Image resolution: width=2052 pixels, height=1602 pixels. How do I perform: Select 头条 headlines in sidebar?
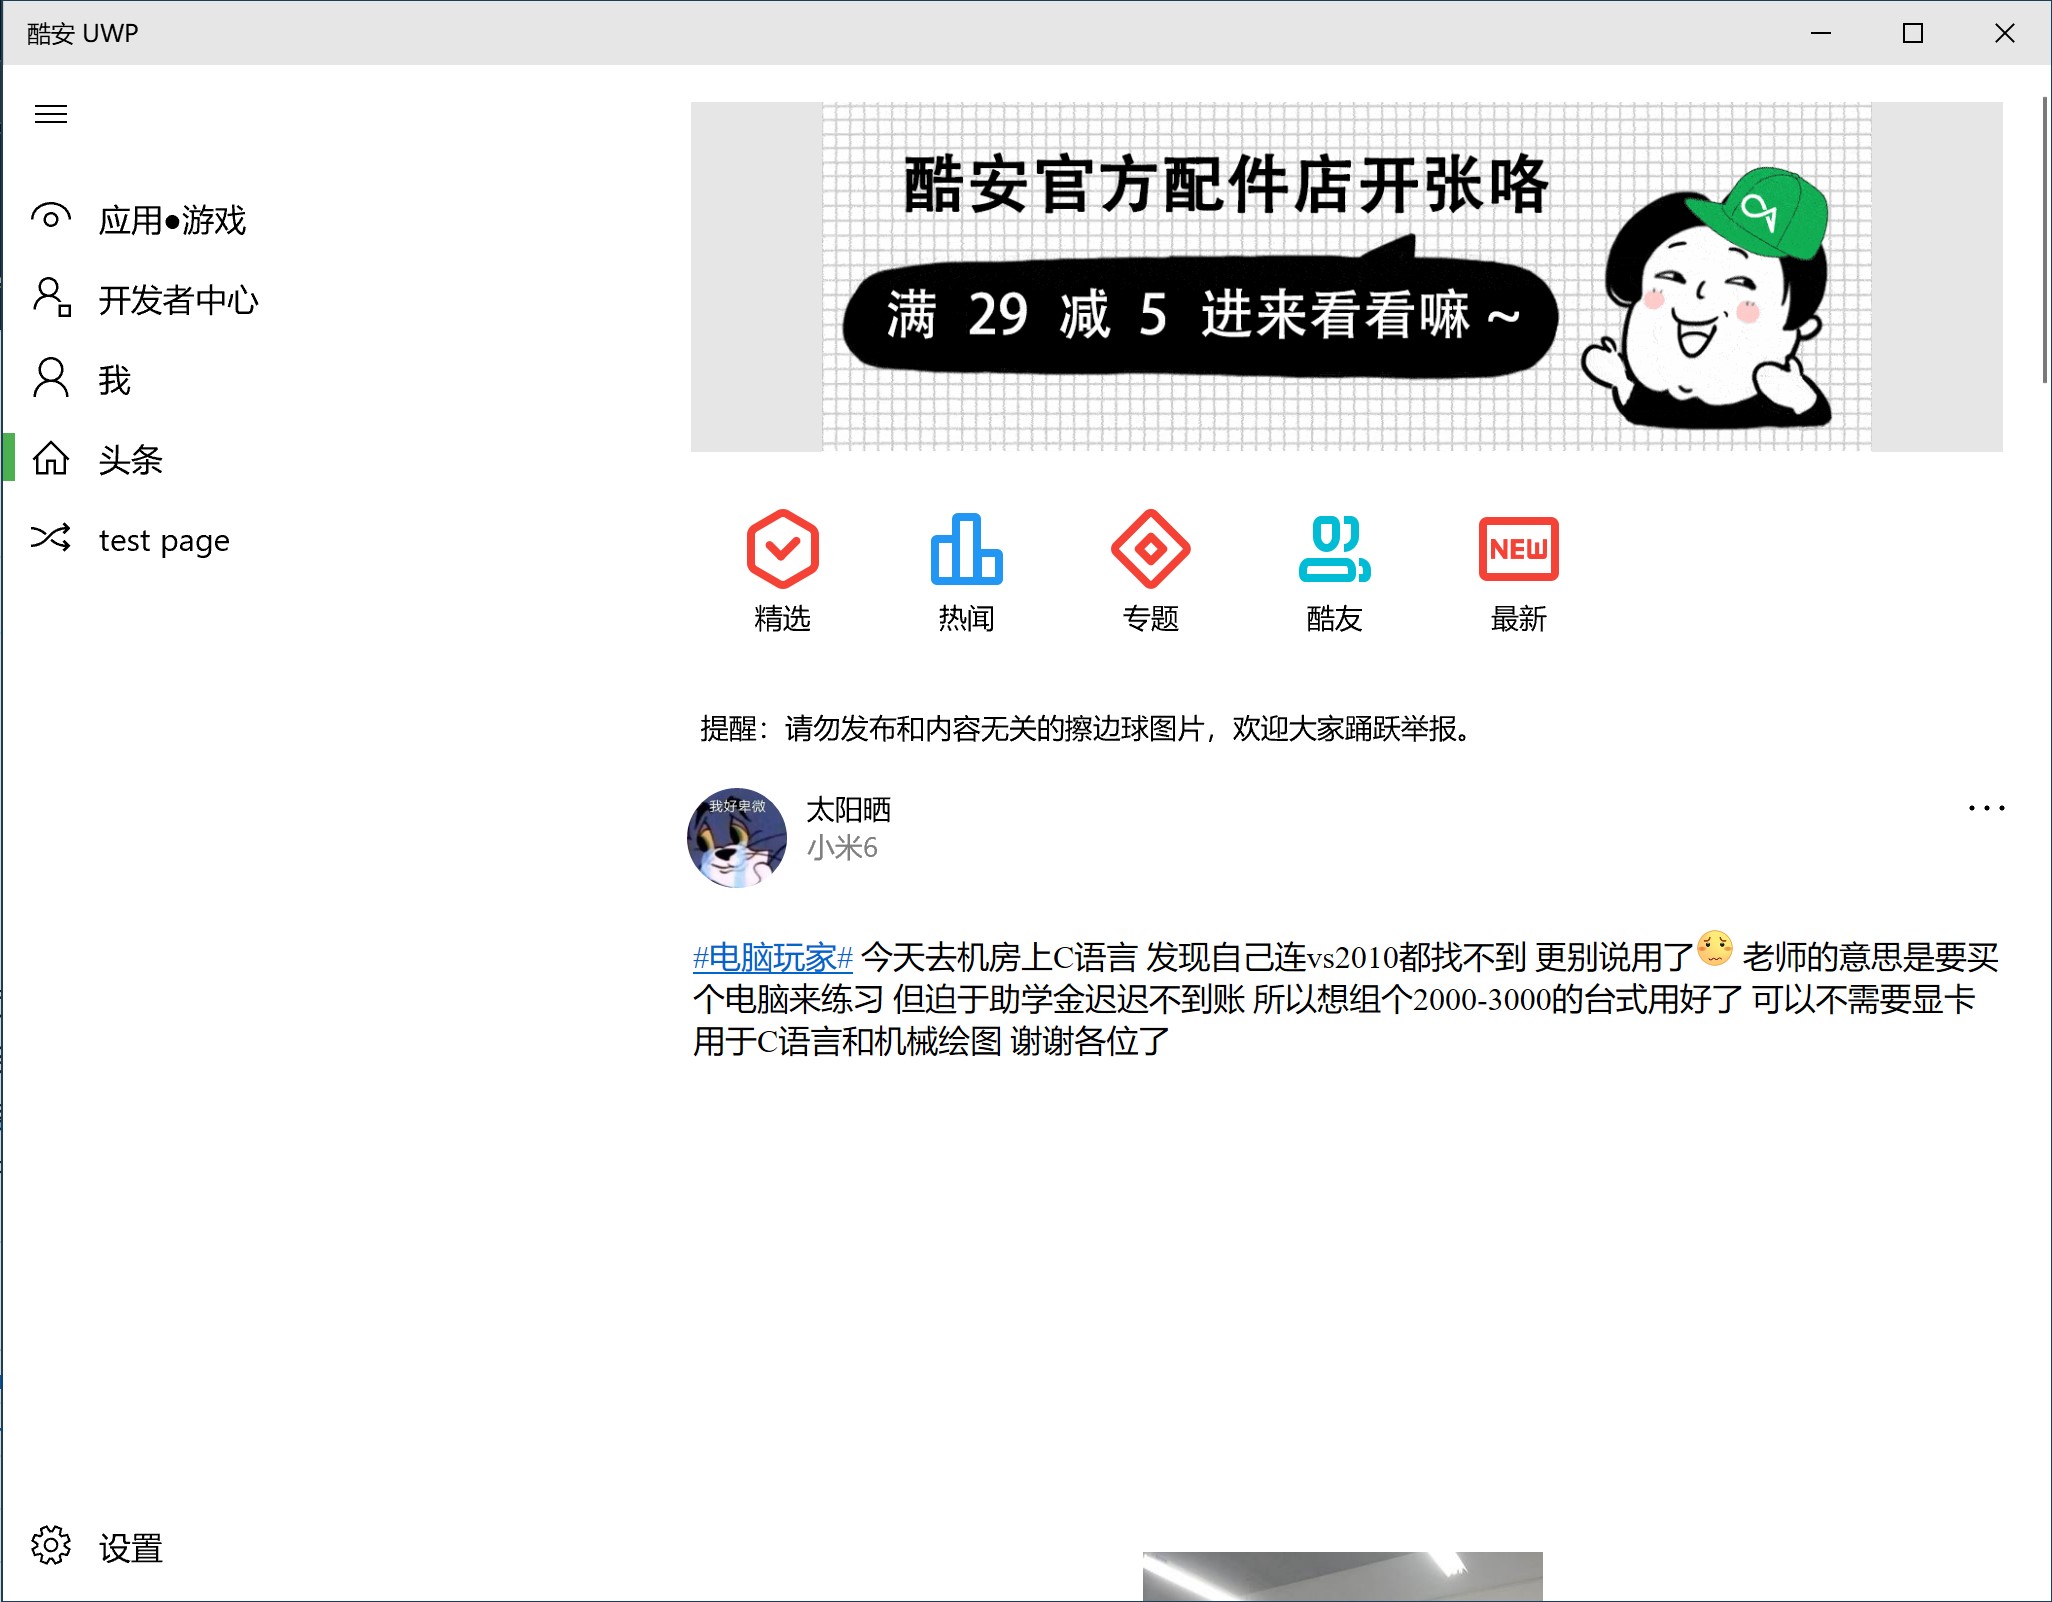click(130, 460)
